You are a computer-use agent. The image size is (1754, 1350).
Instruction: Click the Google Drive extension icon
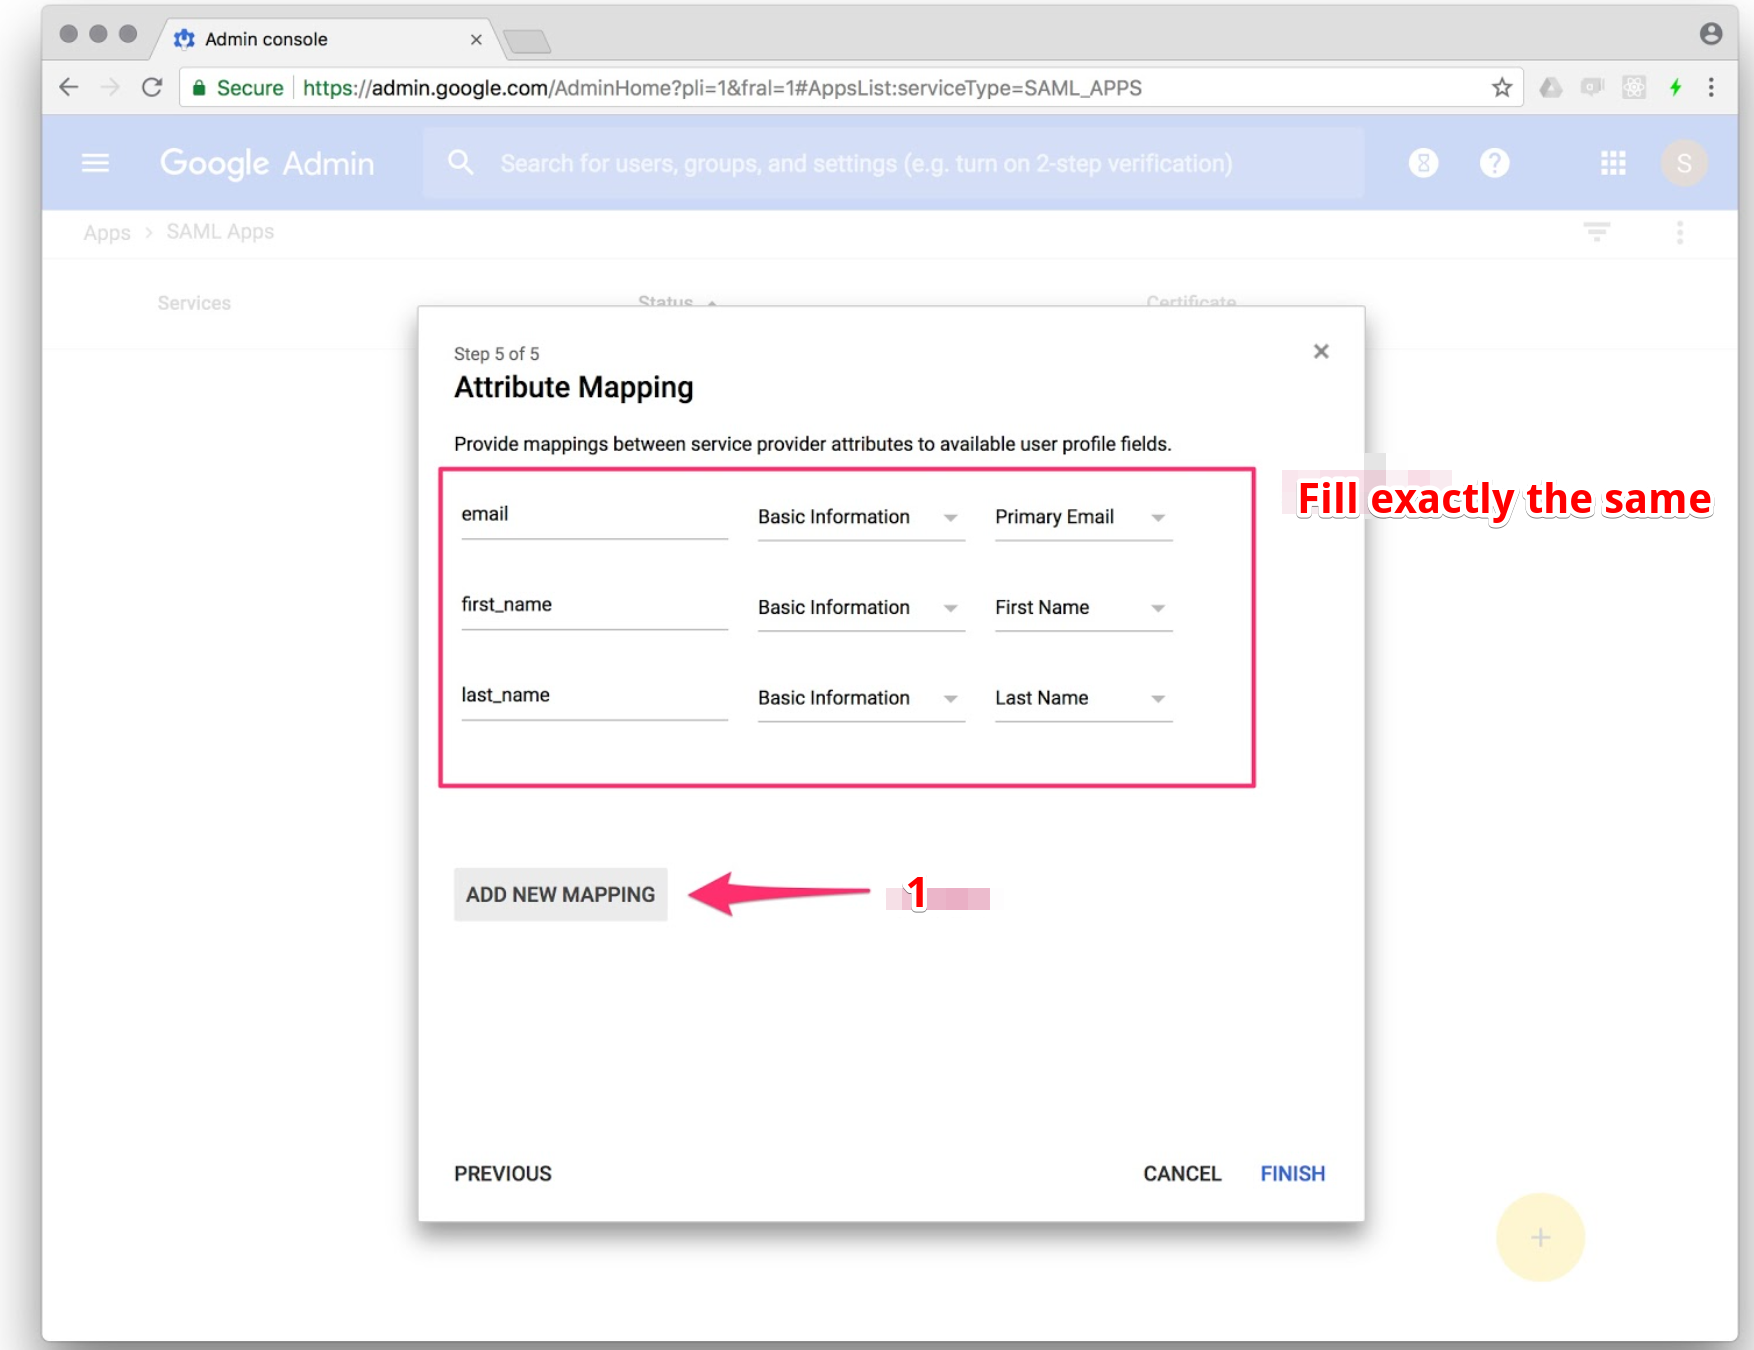pyautogui.click(x=1550, y=88)
